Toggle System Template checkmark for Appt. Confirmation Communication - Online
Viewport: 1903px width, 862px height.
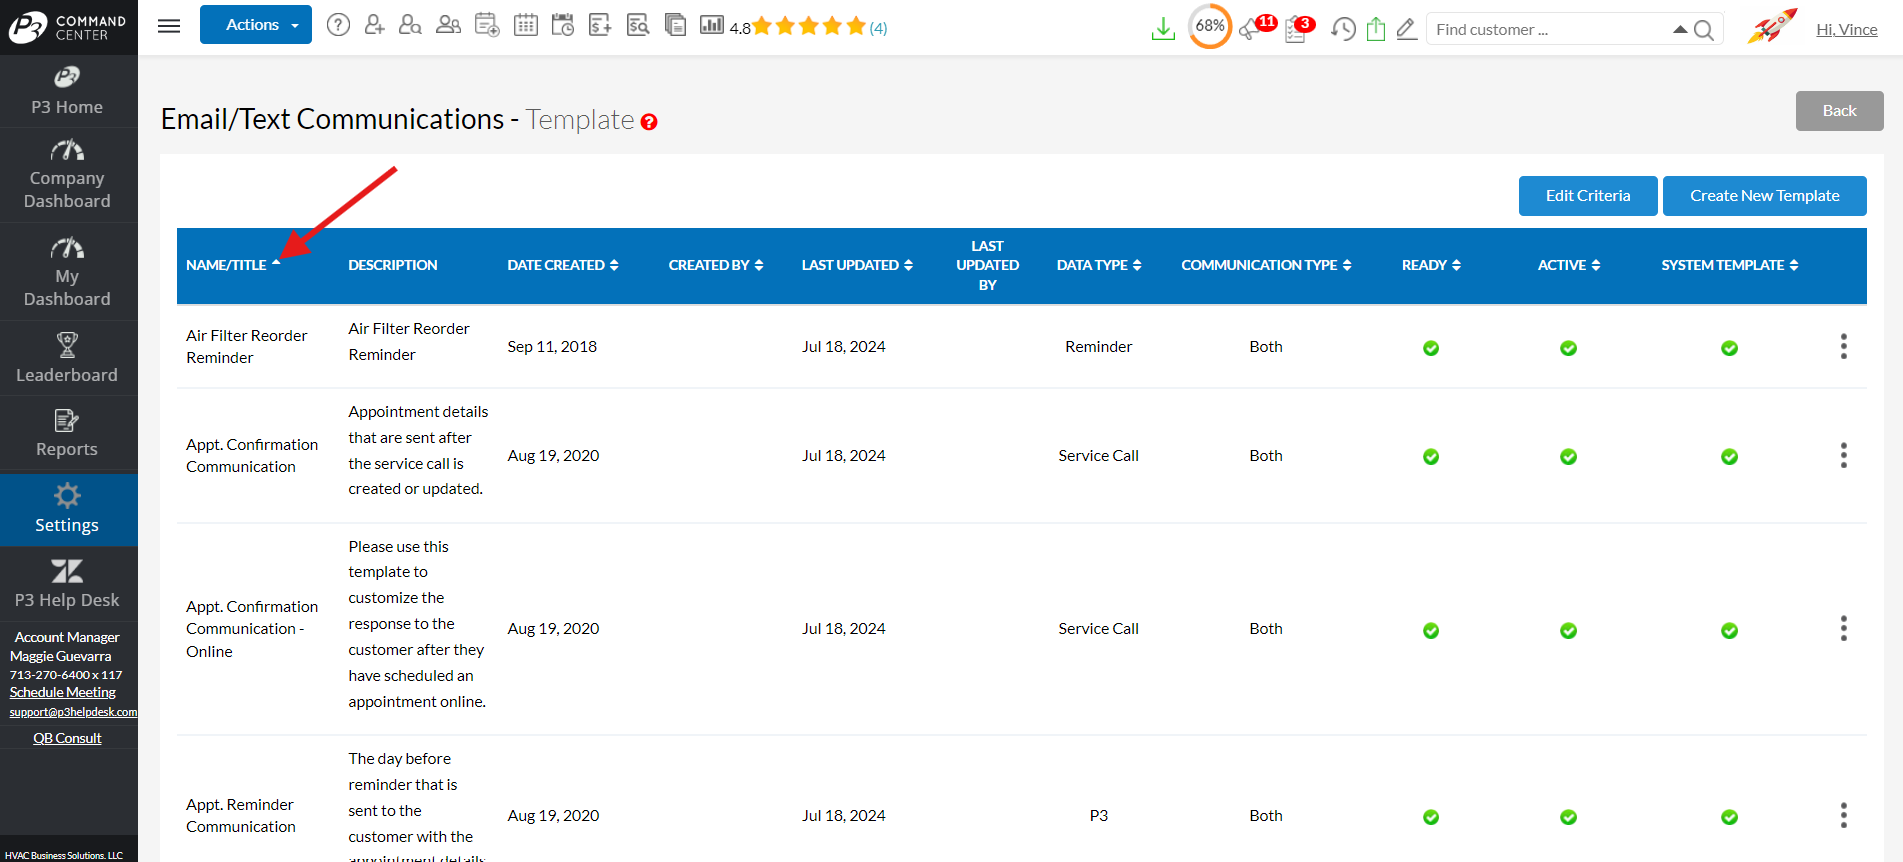(1729, 631)
